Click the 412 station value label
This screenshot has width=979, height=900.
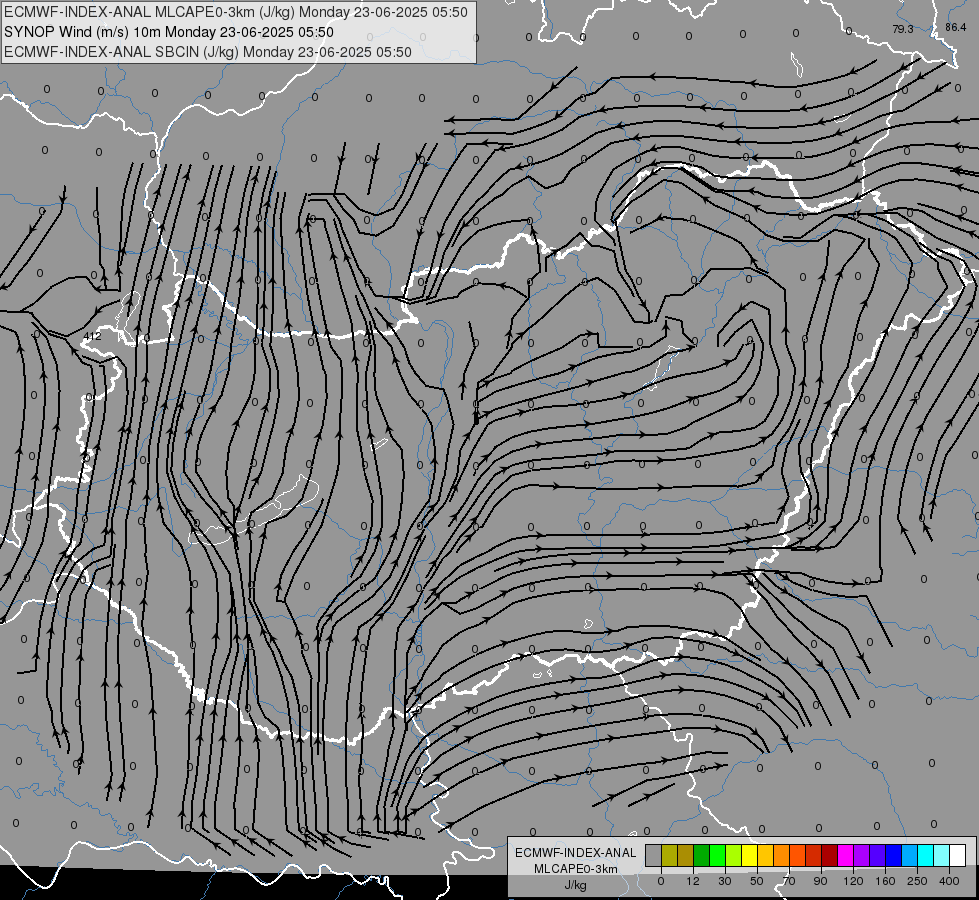pos(92,336)
